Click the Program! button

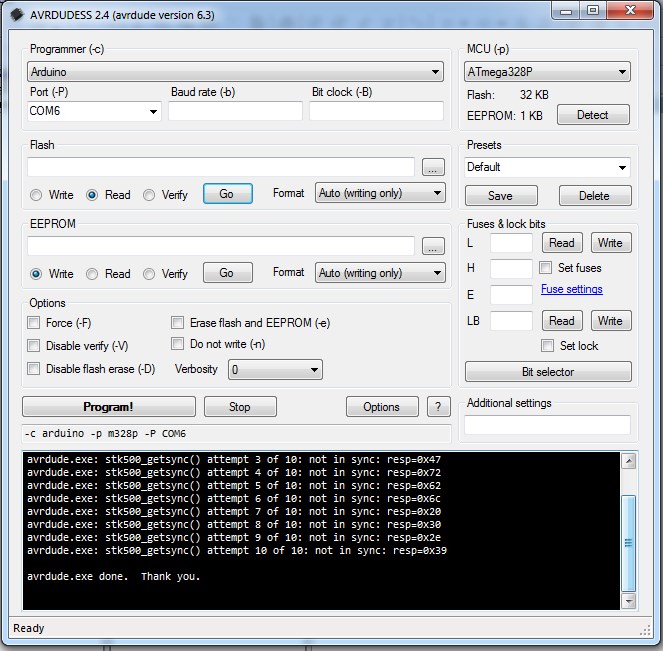[109, 407]
